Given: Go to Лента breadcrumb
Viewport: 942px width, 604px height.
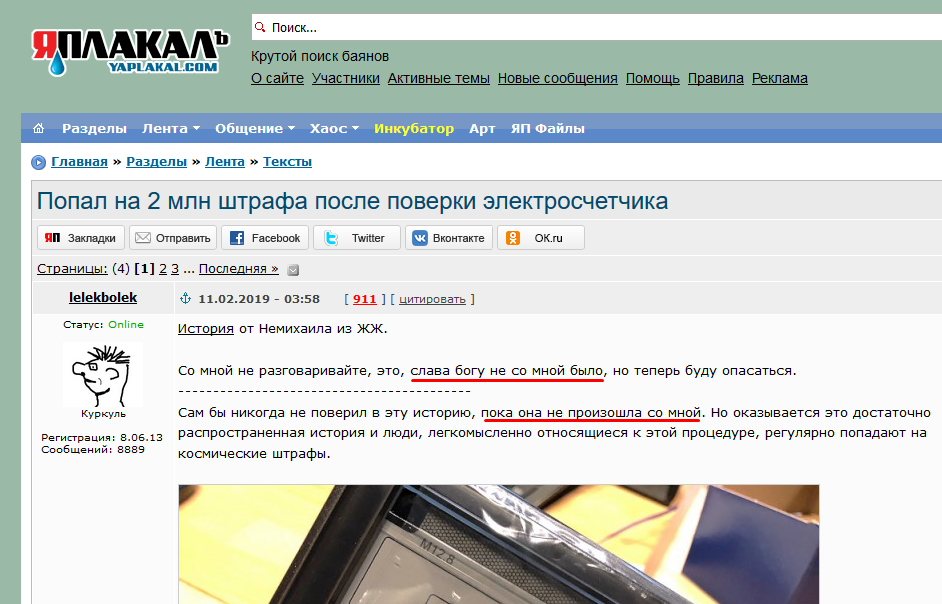Looking at the screenshot, I should coord(225,162).
